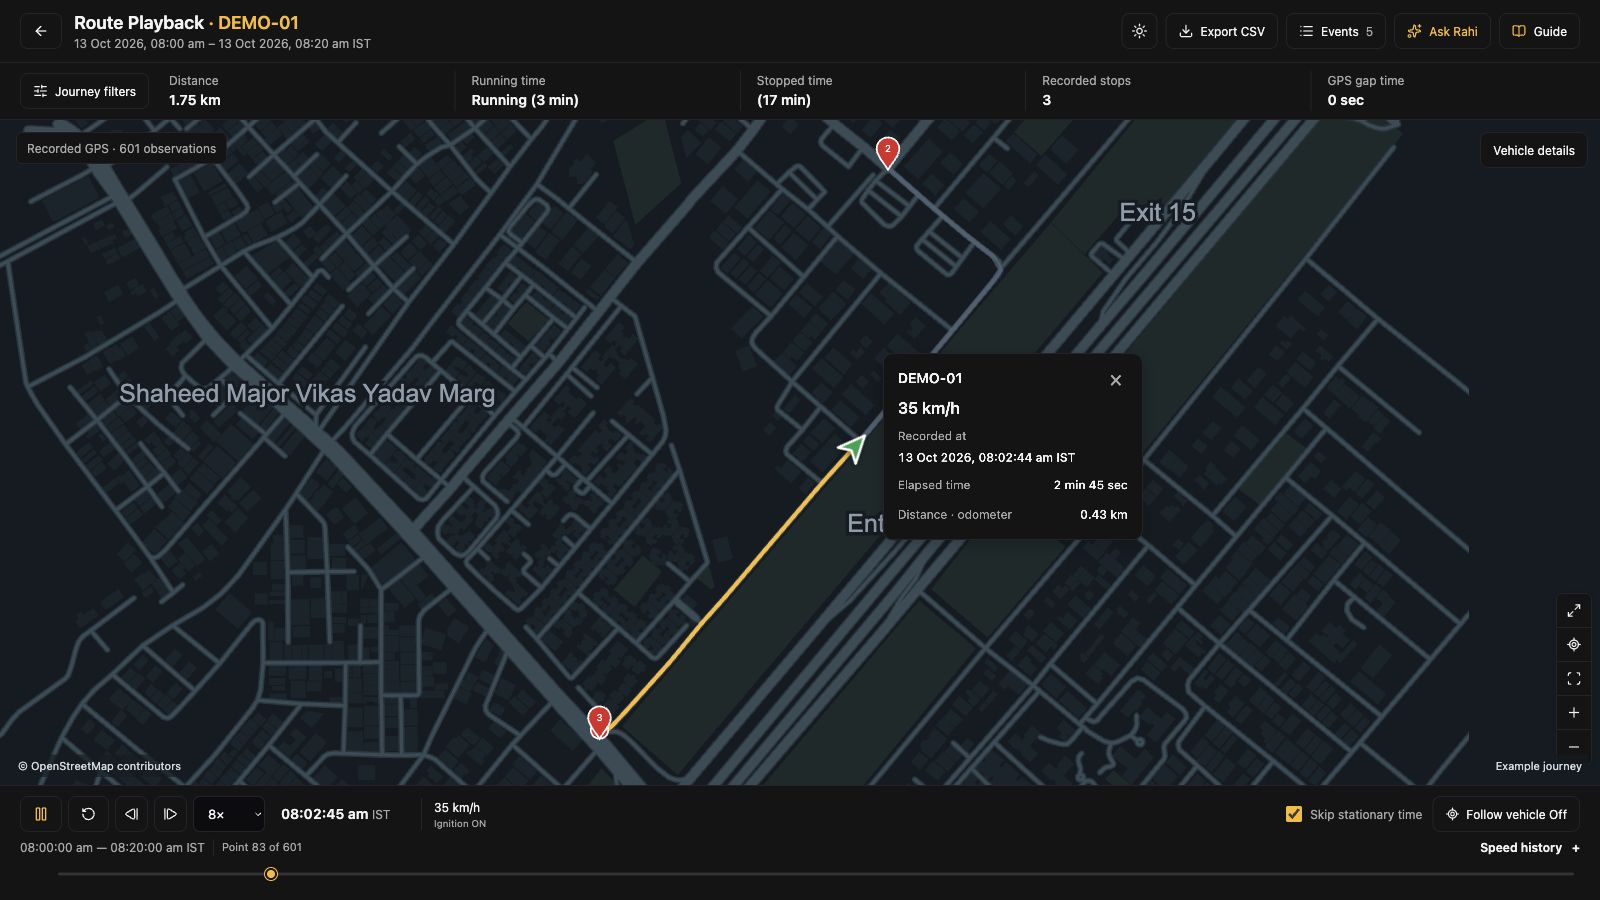Screen dimensions: 1600x900
Task: Click the 2 min 45 sec elapsed time
Action: pos(1091,485)
